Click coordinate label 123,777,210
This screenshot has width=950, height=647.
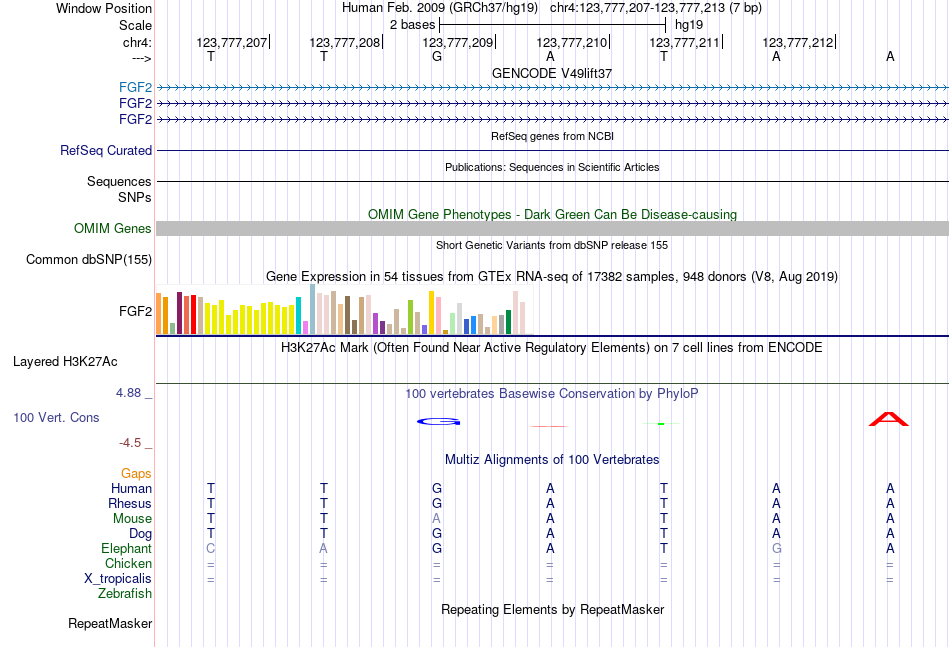571,42
